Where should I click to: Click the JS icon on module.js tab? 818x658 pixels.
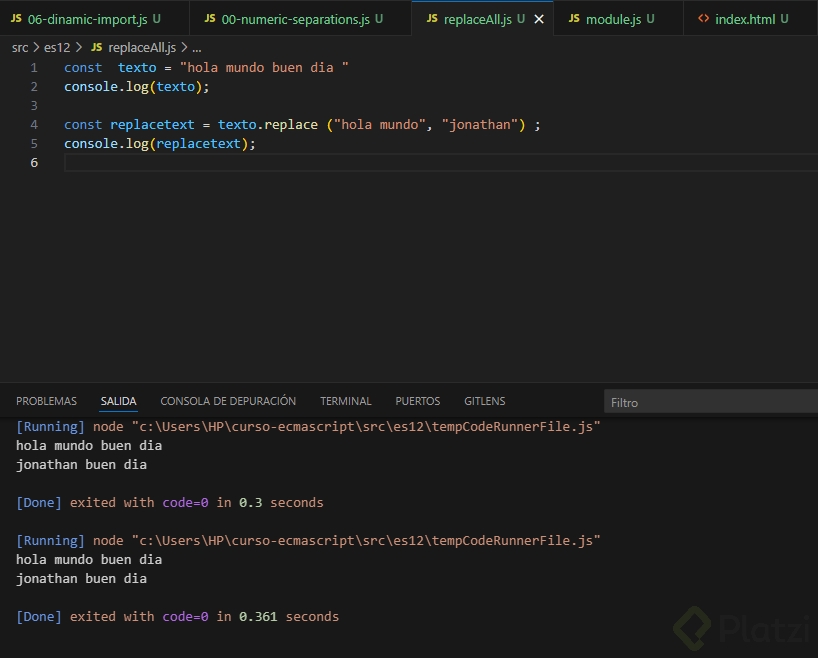pos(574,19)
